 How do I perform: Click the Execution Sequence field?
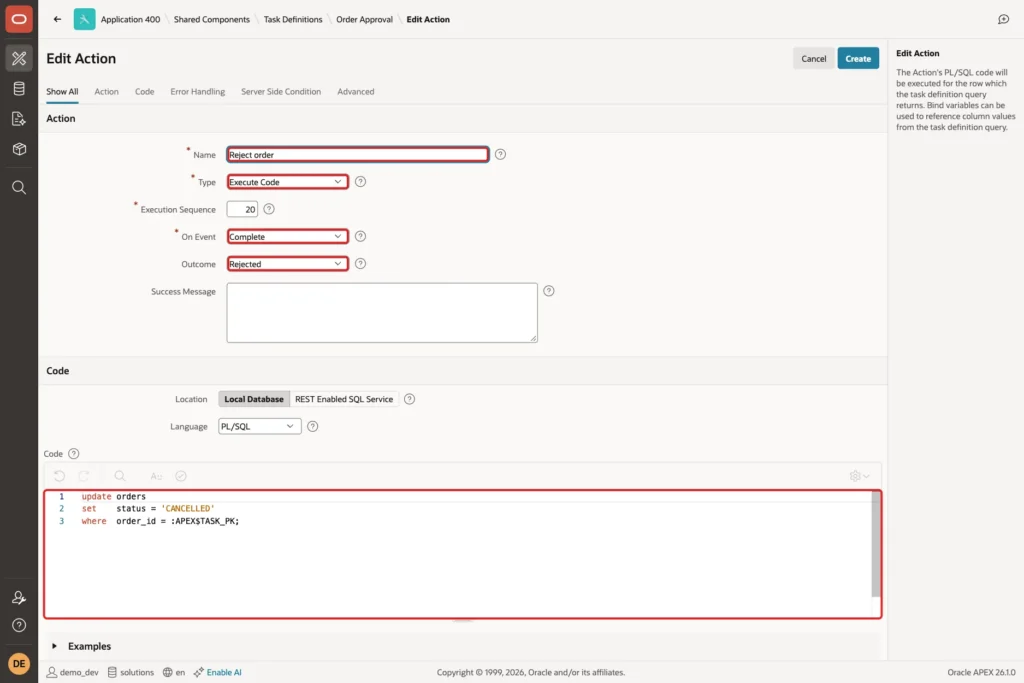click(x=242, y=209)
